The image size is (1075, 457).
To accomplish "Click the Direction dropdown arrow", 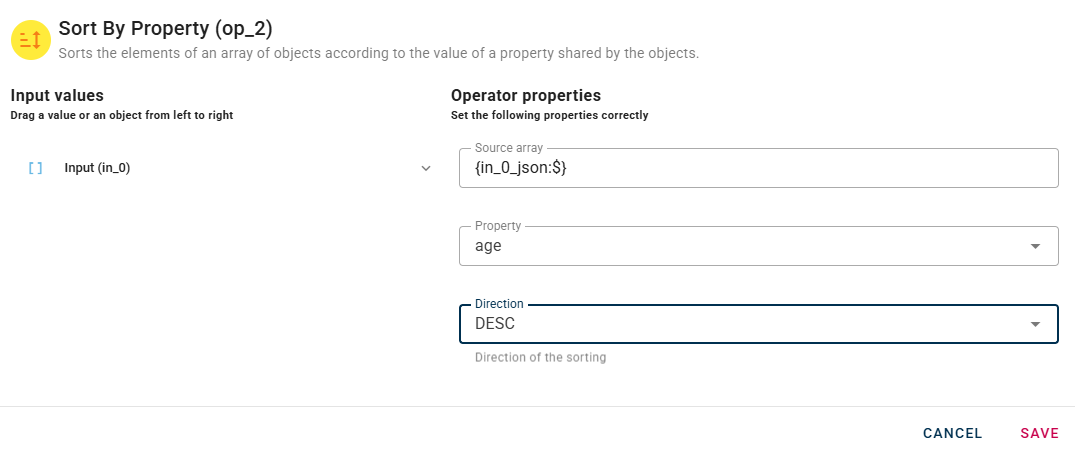I will pos(1035,324).
